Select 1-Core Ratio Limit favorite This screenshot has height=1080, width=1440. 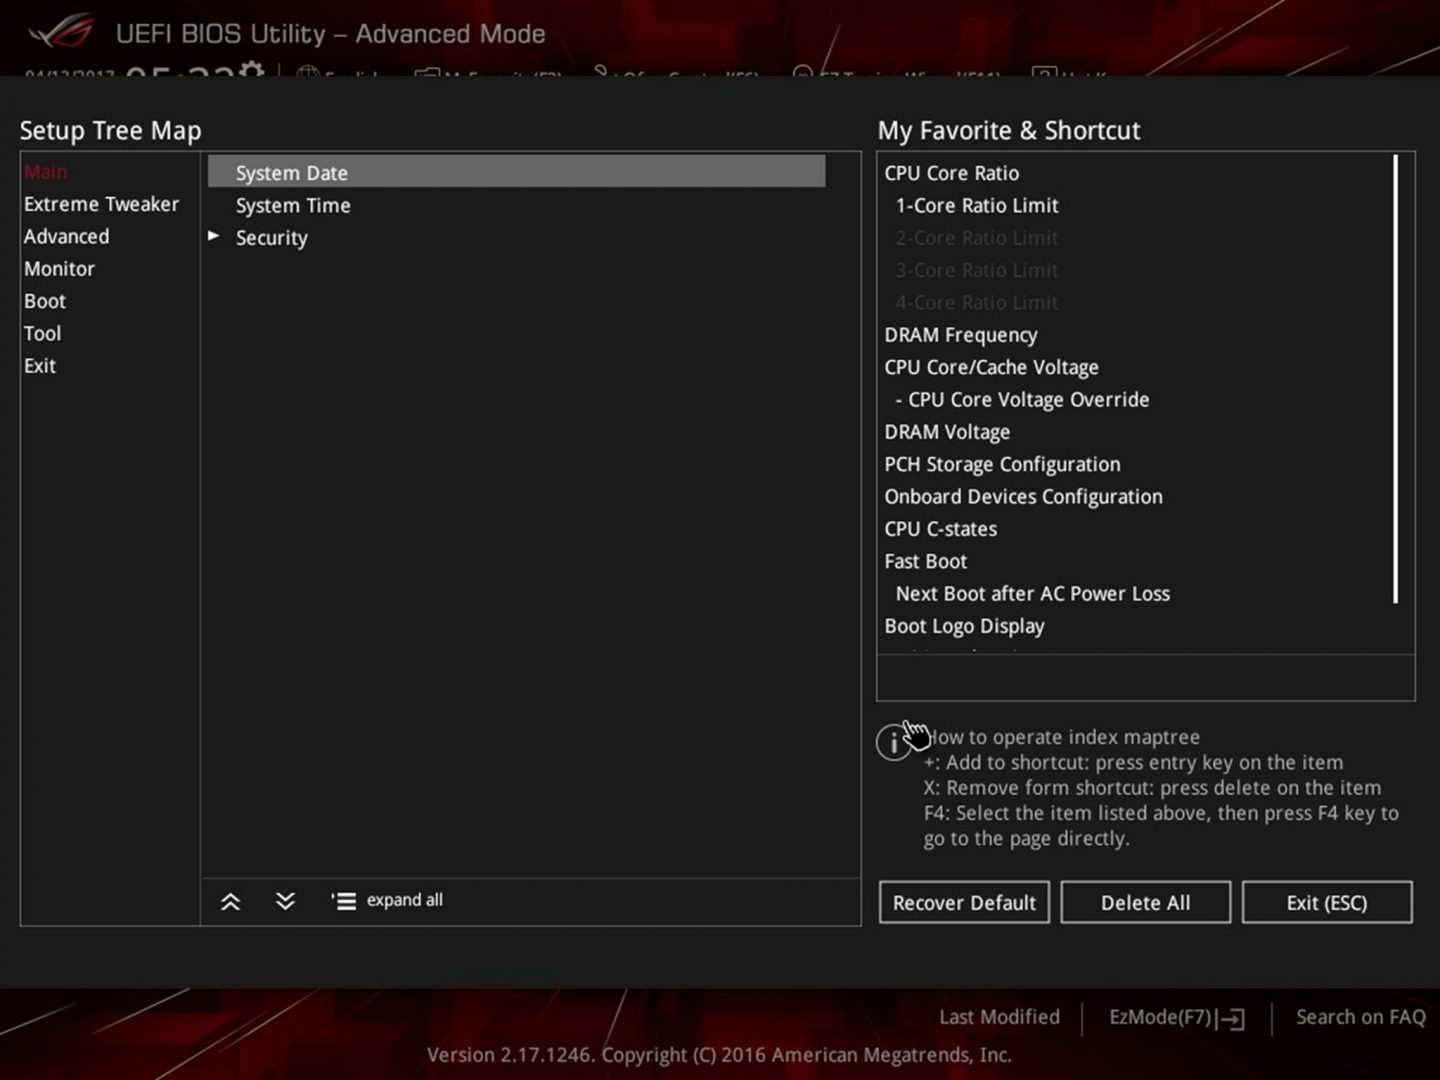pyautogui.click(x=976, y=205)
